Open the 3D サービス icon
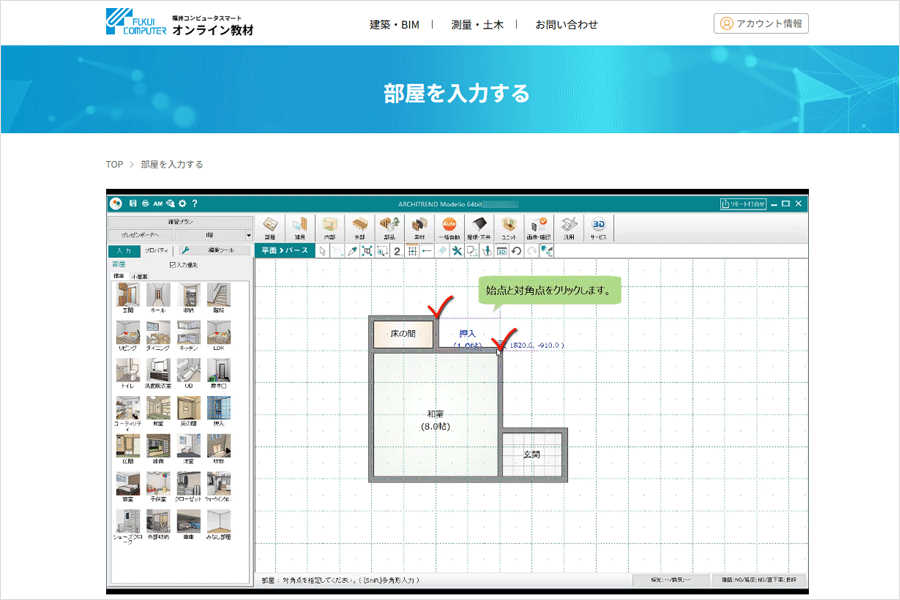This screenshot has width=900, height=600. pos(598,225)
